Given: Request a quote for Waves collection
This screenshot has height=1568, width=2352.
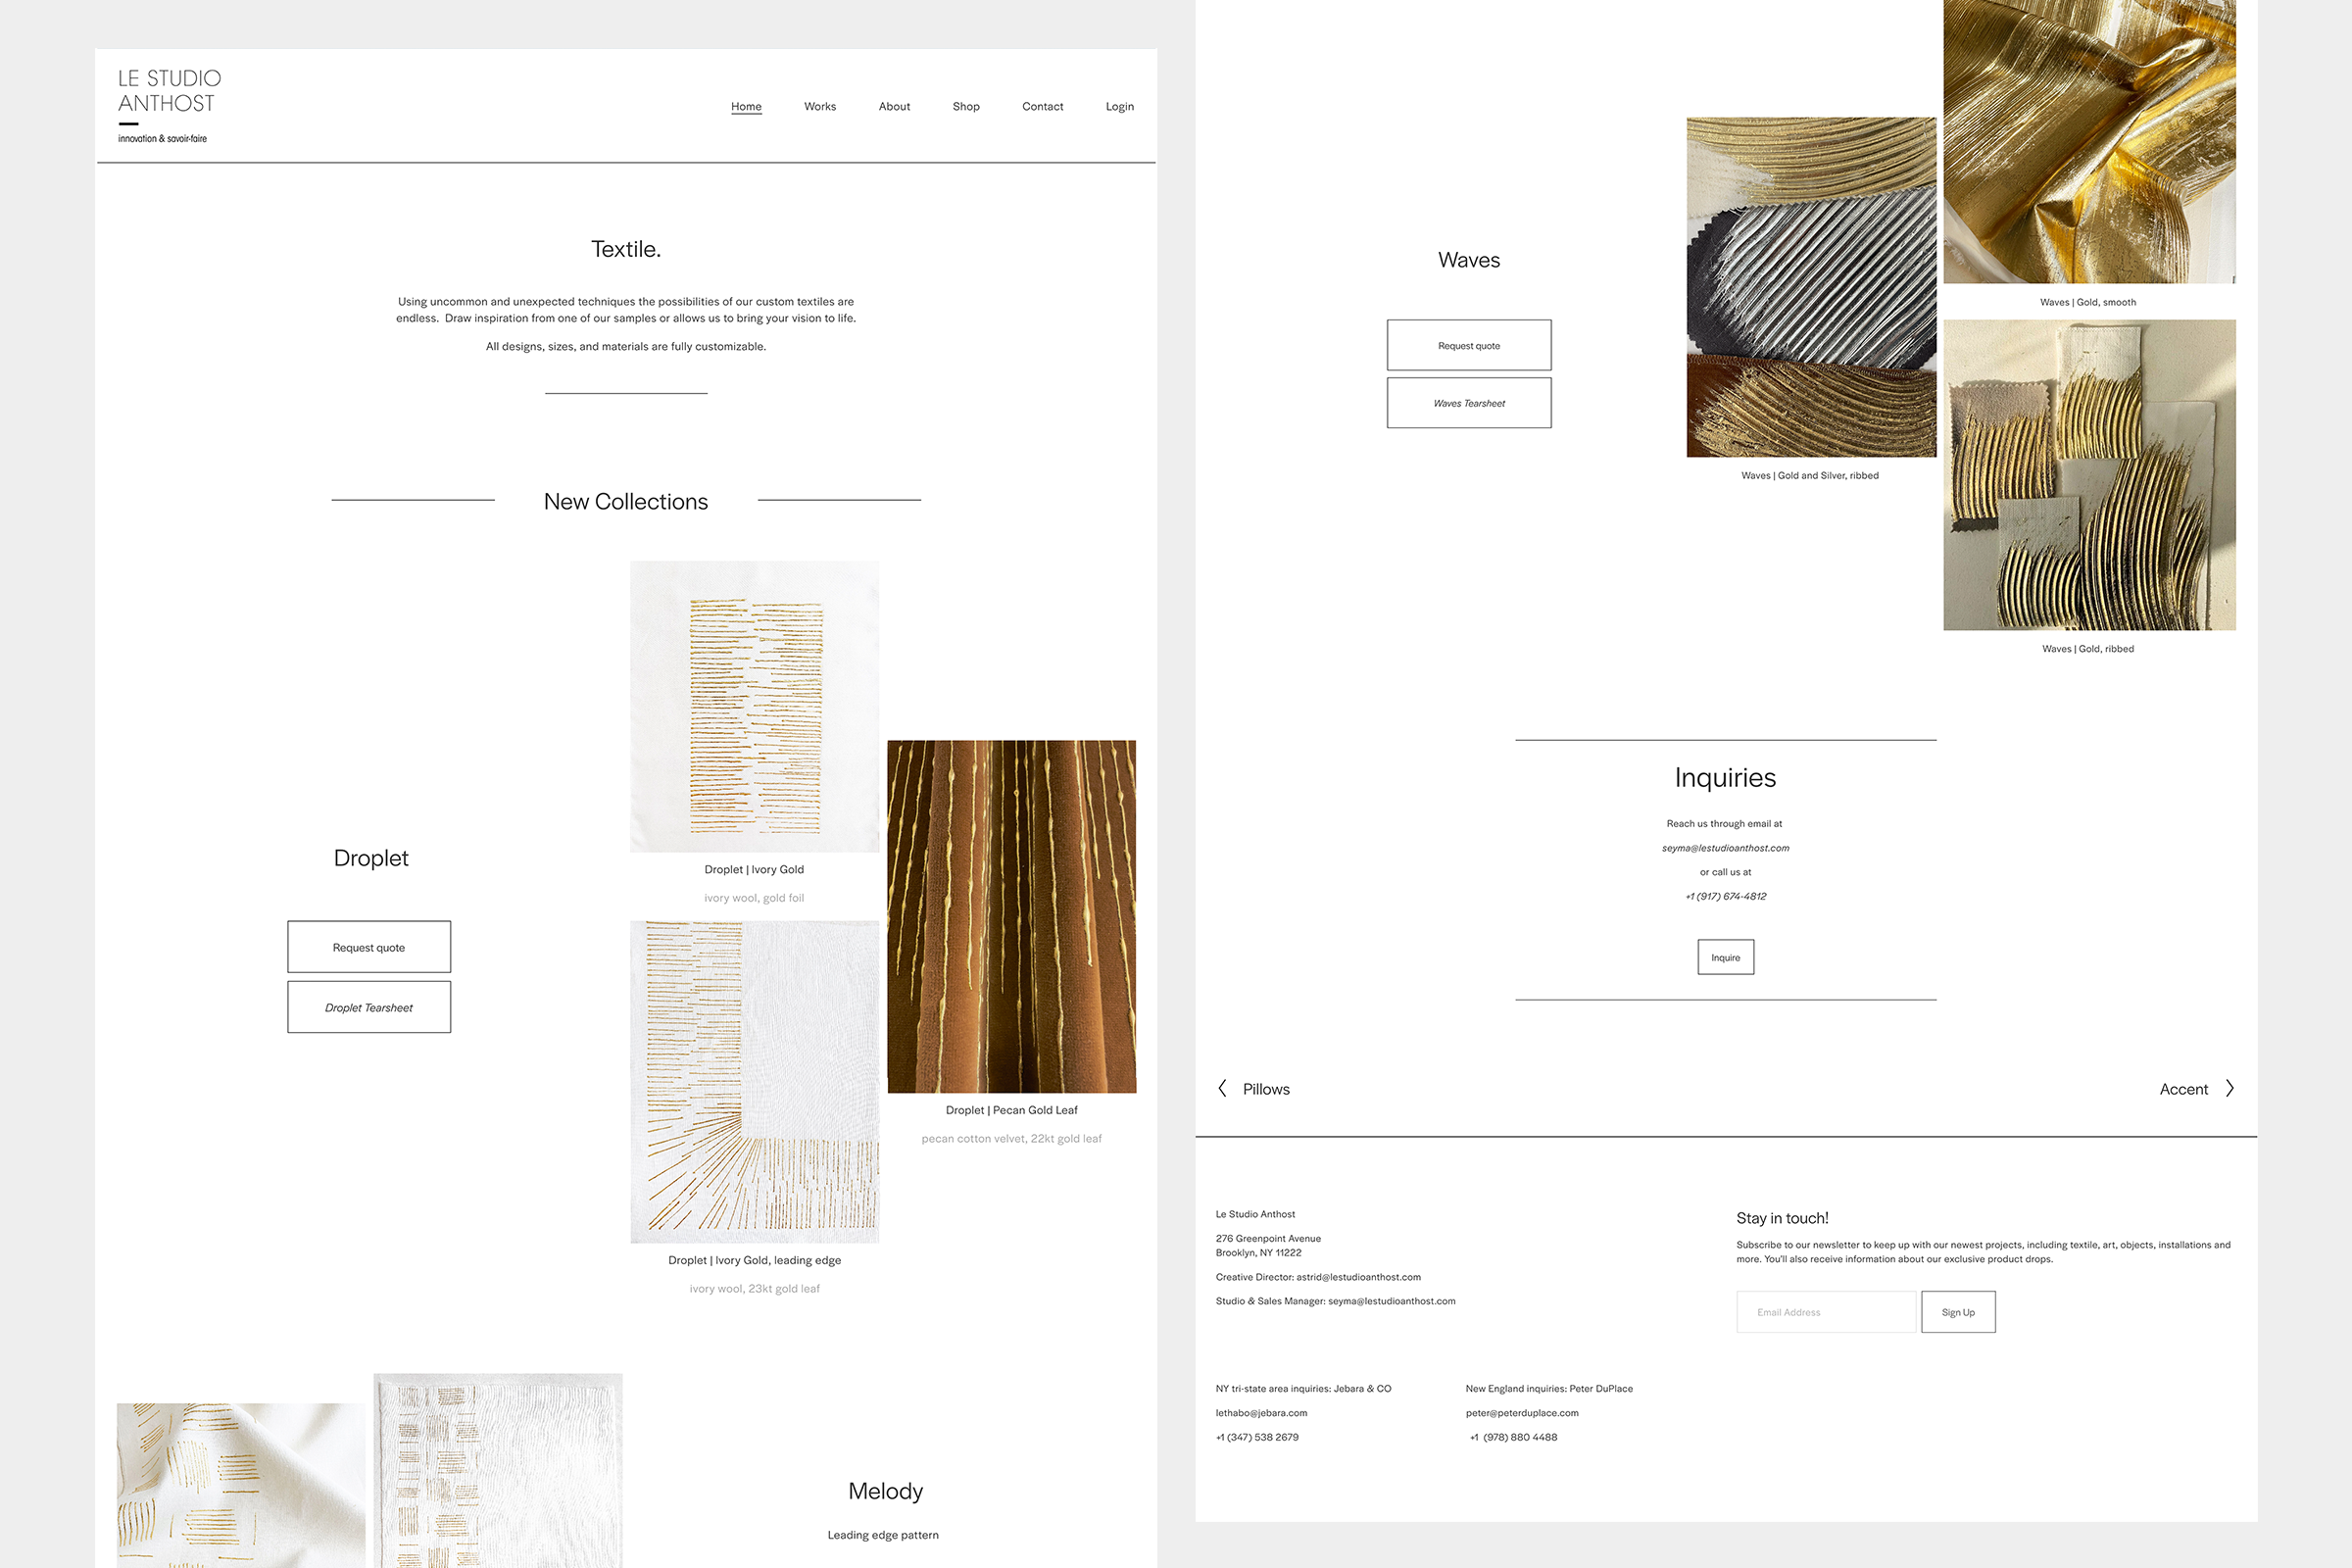Looking at the screenshot, I should 1468,345.
